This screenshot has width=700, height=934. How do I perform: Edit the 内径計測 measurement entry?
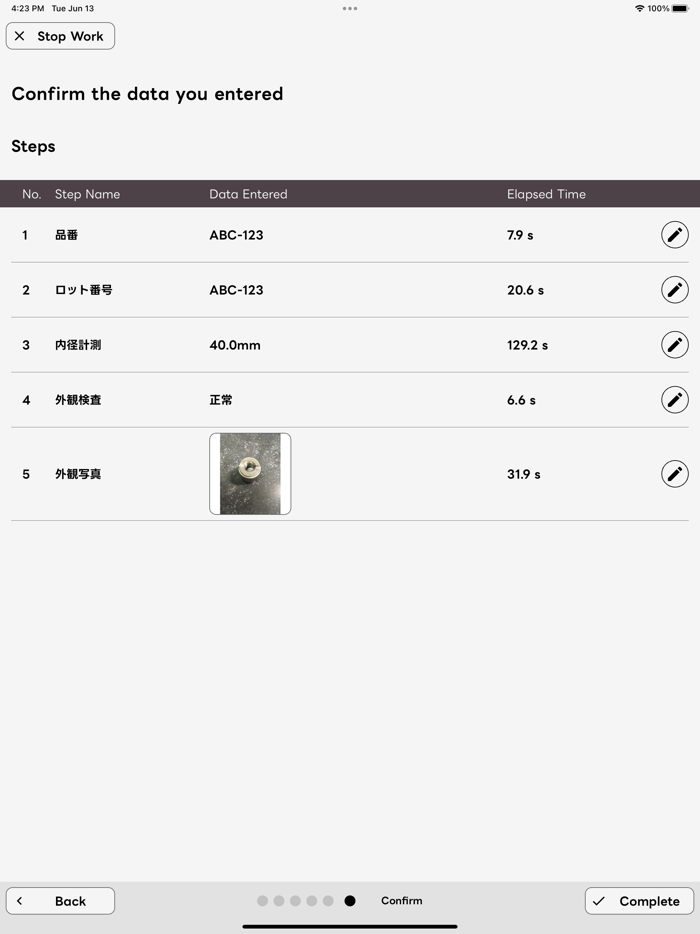point(675,345)
